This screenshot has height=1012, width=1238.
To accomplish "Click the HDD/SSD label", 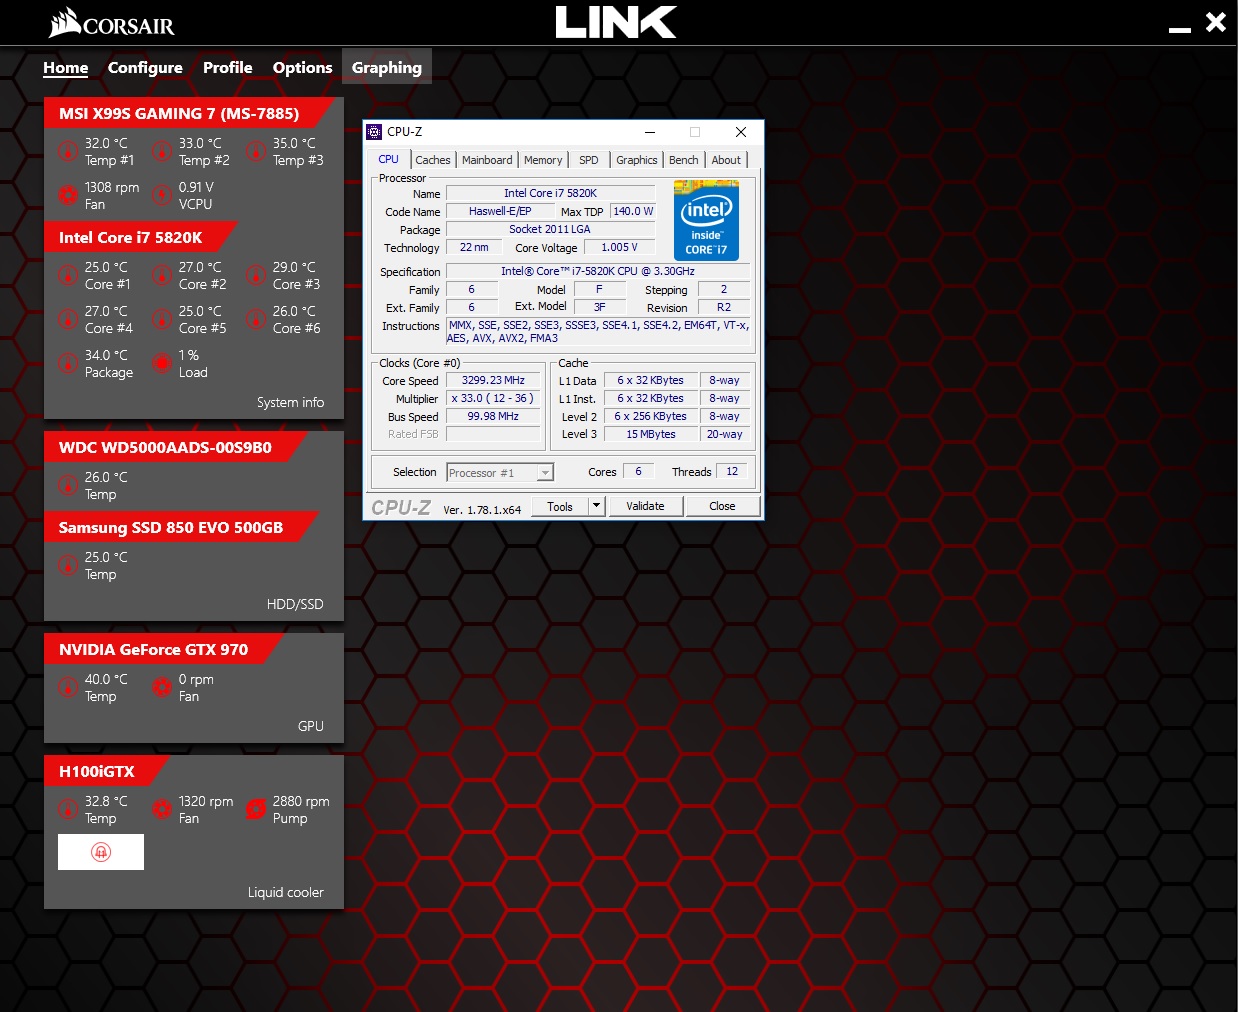I will [x=295, y=604].
